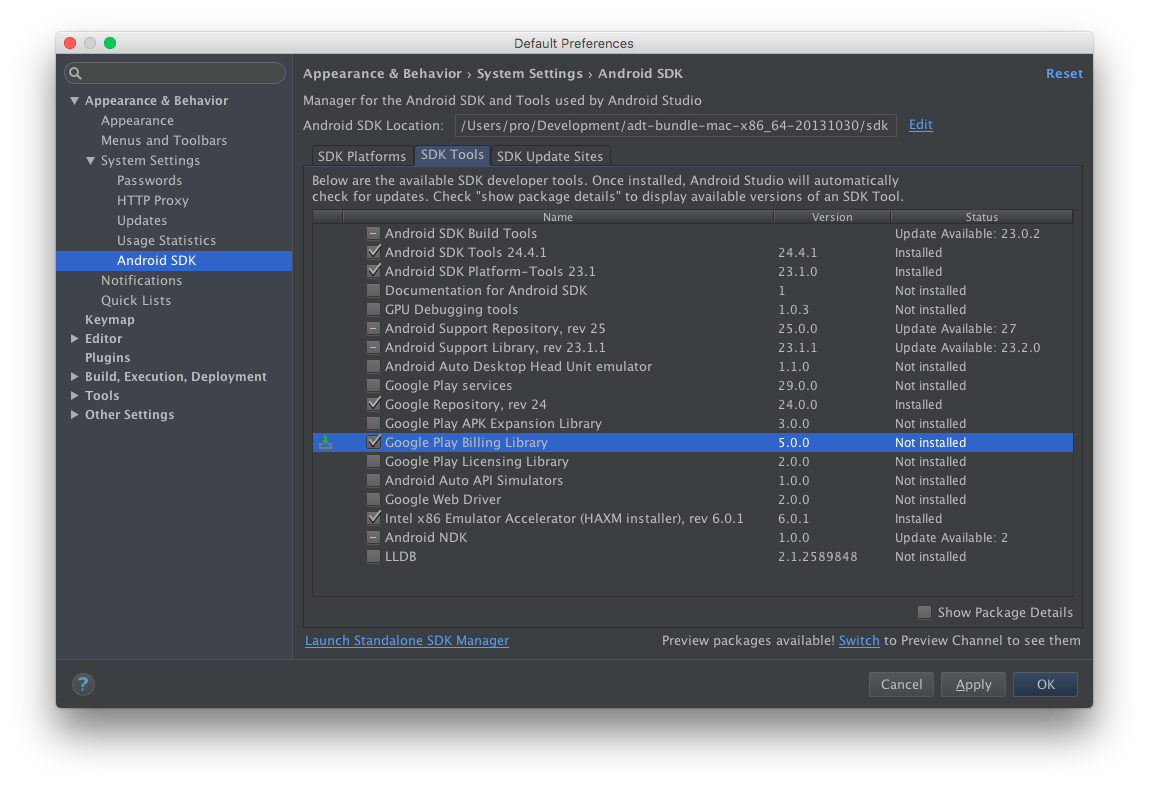Expand Other Settings arrow
1149x788 pixels.
(75, 415)
